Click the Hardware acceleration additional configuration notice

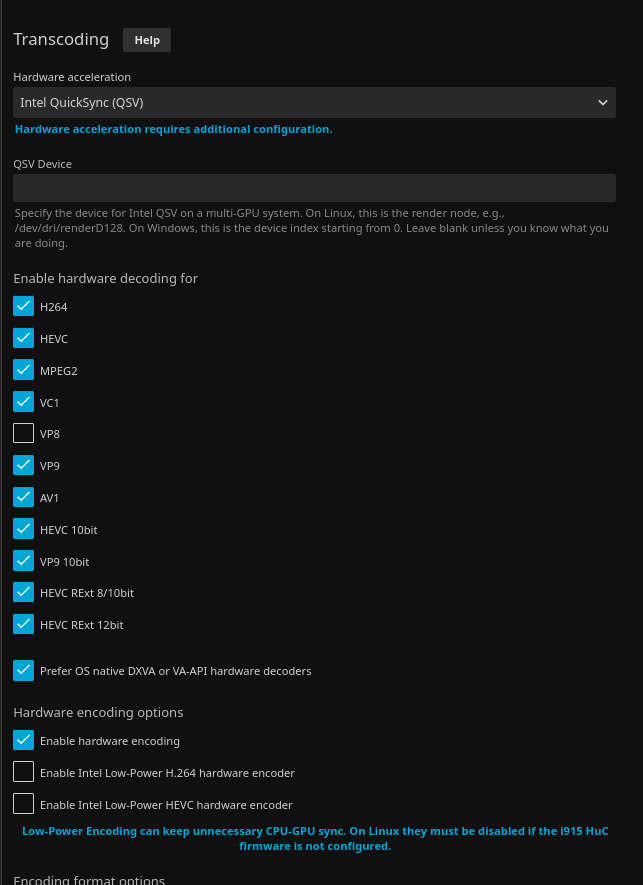173,129
